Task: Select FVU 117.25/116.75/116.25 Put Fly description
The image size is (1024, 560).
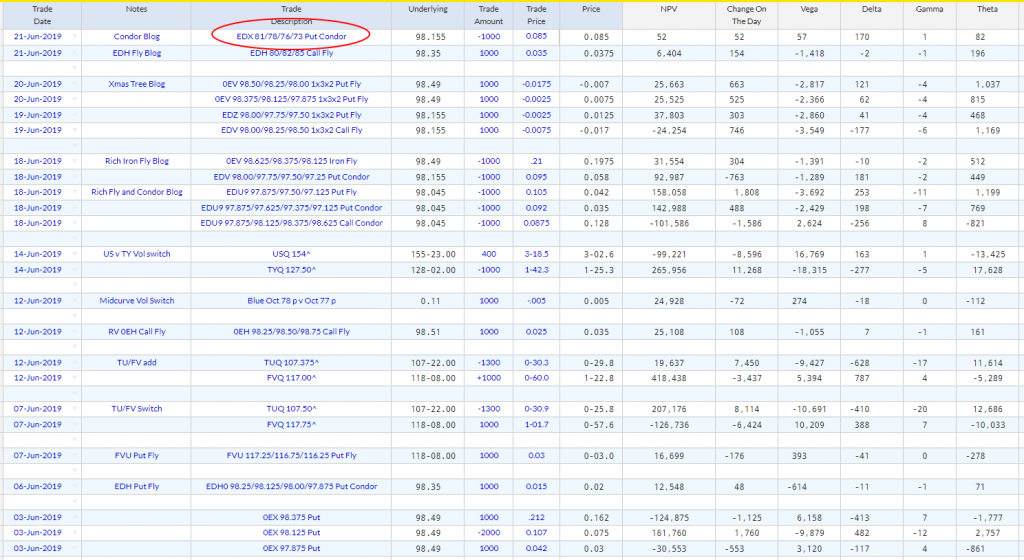Action: [291, 456]
